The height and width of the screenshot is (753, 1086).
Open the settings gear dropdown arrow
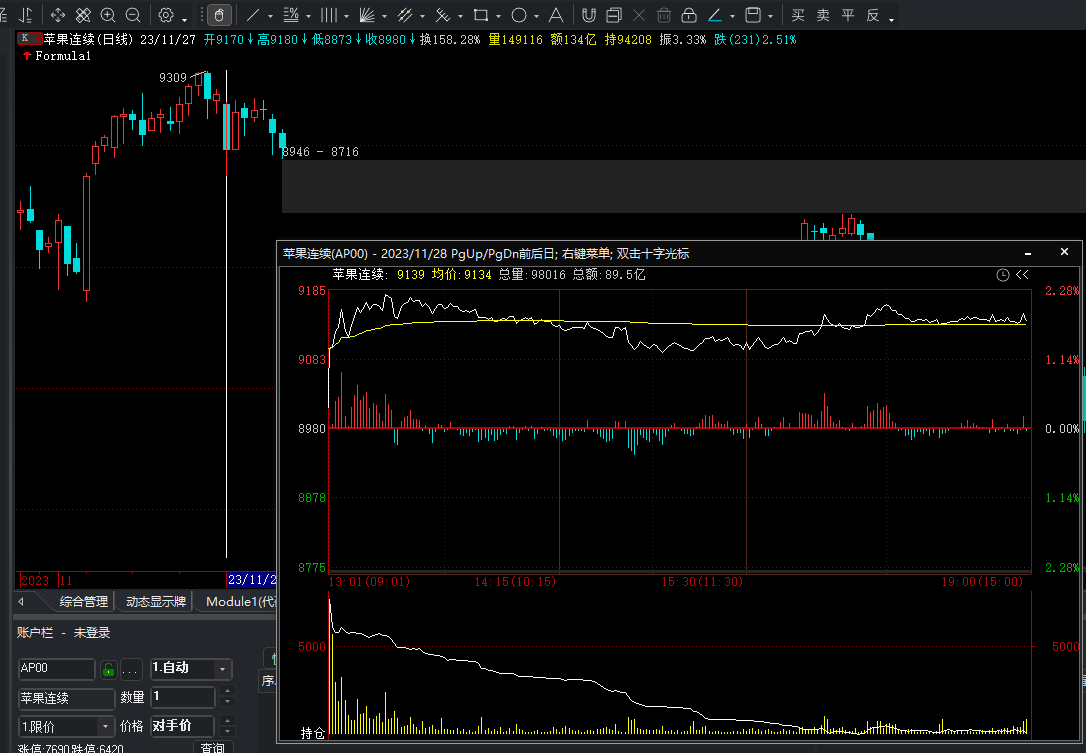tap(184, 19)
